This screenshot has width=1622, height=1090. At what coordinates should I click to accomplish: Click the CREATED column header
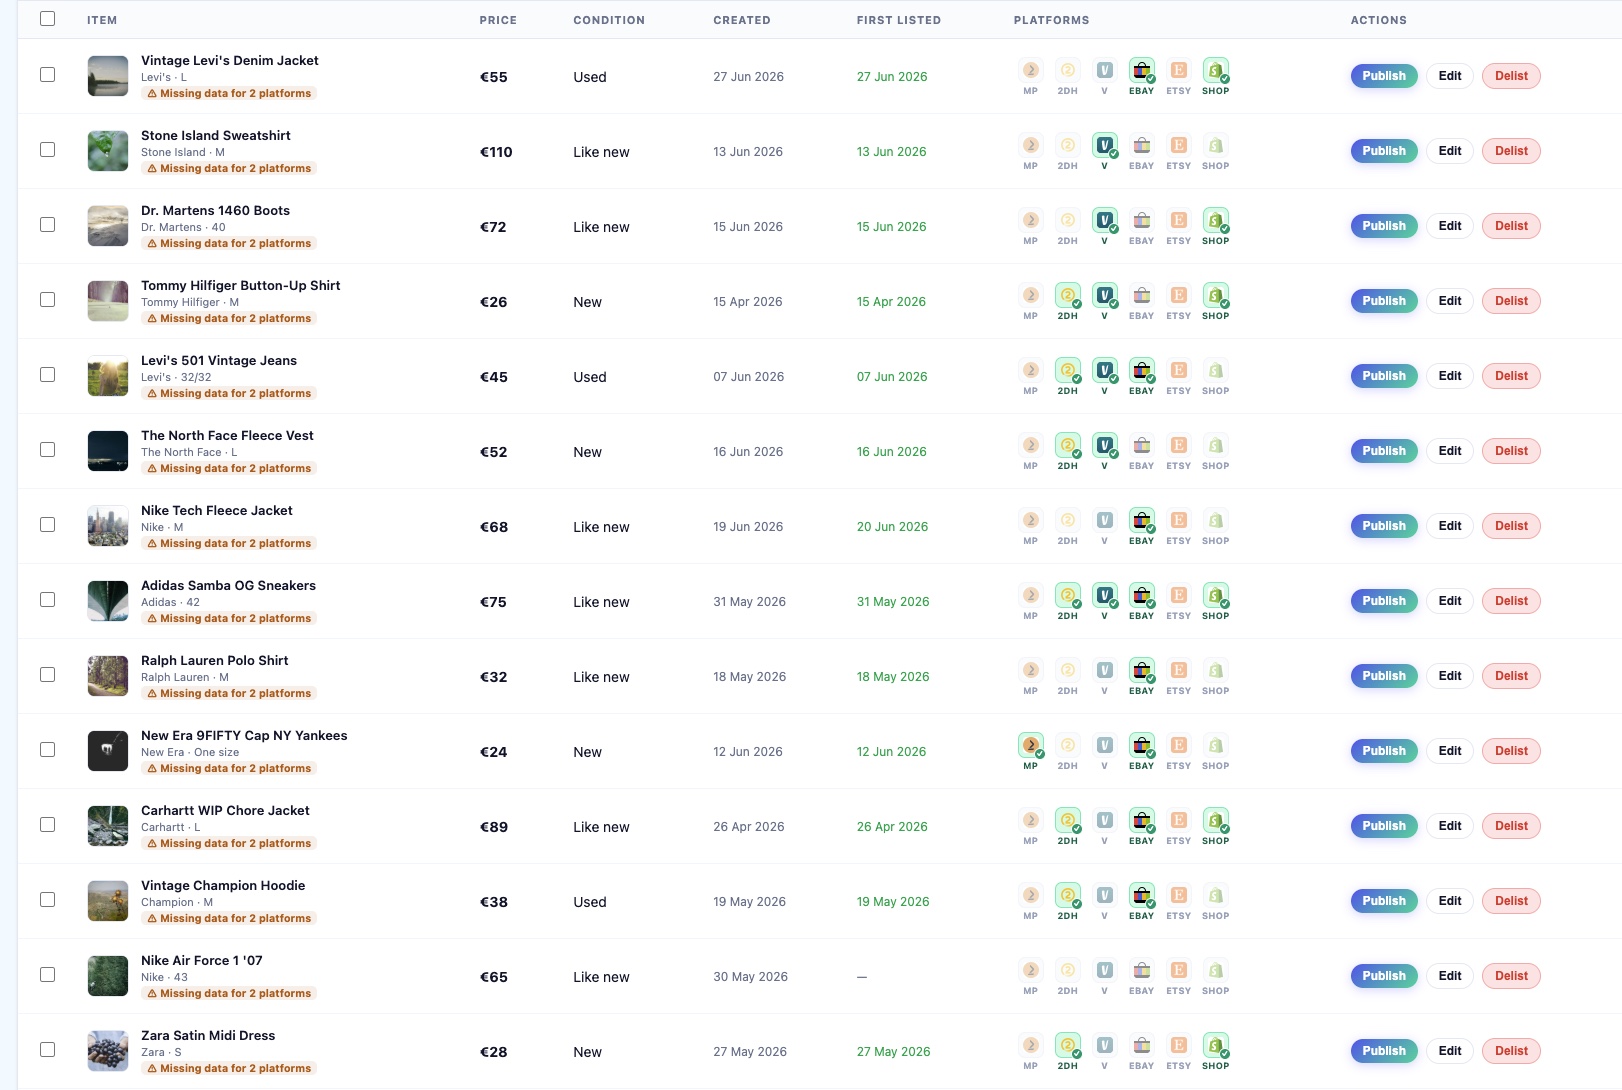(x=742, y=20)
